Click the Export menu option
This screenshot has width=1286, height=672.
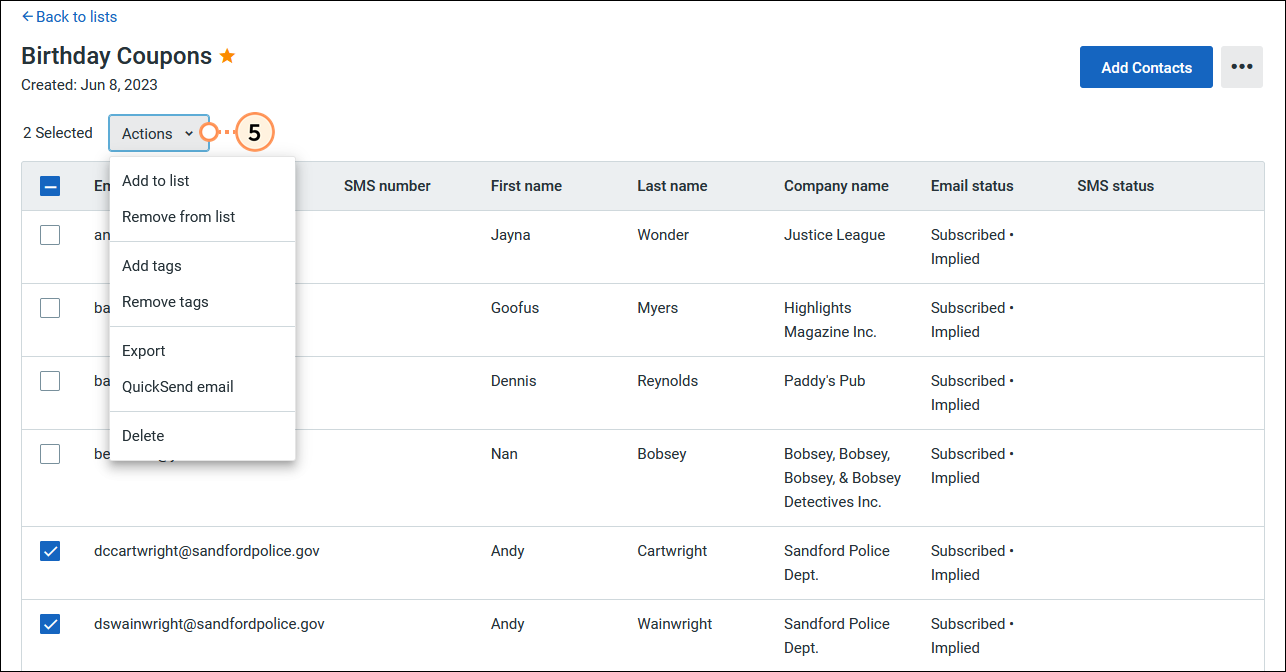pyautogui.click(x=143, y=350)
